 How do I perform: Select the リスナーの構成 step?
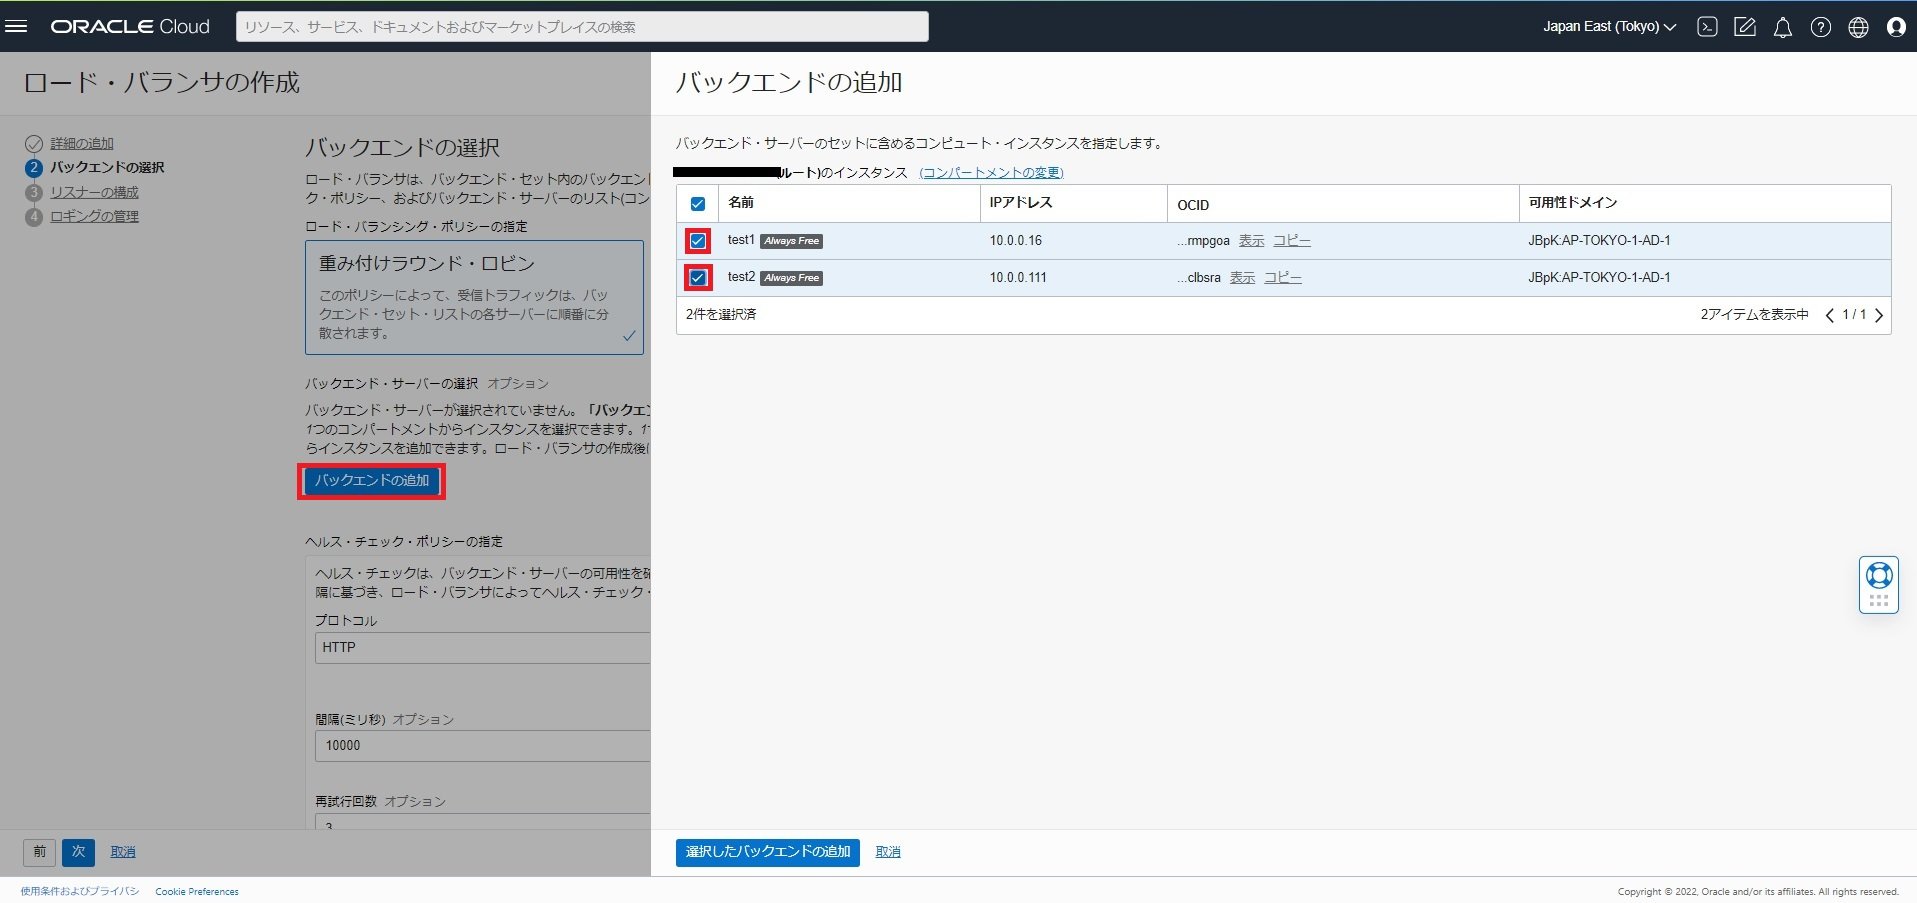[x=94, y=191]
